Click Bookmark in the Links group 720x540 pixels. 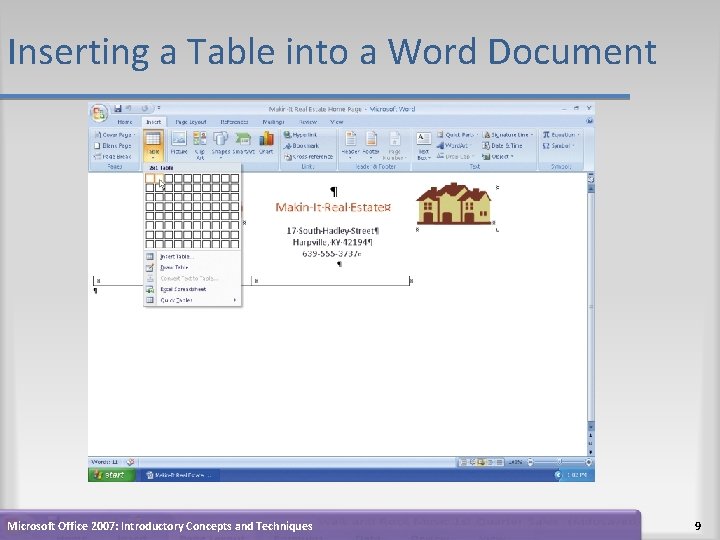point(301,146)
